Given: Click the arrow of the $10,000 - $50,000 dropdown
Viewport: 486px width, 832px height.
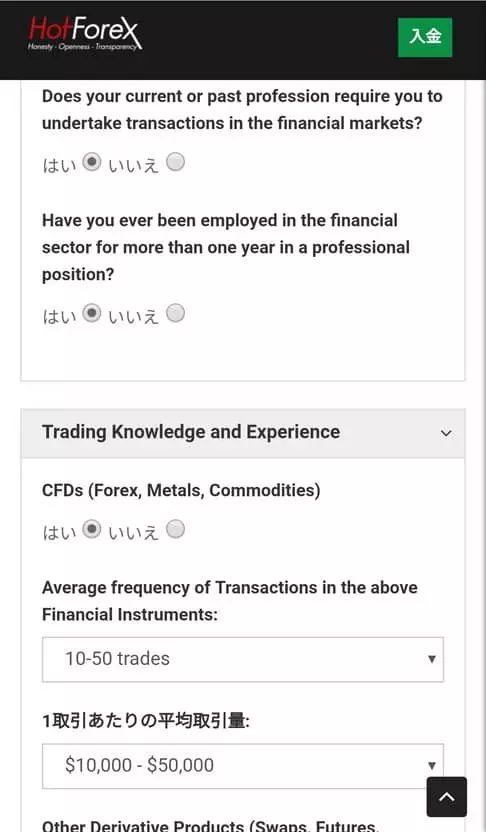Looking at the screenshot, I should [431, 766].
